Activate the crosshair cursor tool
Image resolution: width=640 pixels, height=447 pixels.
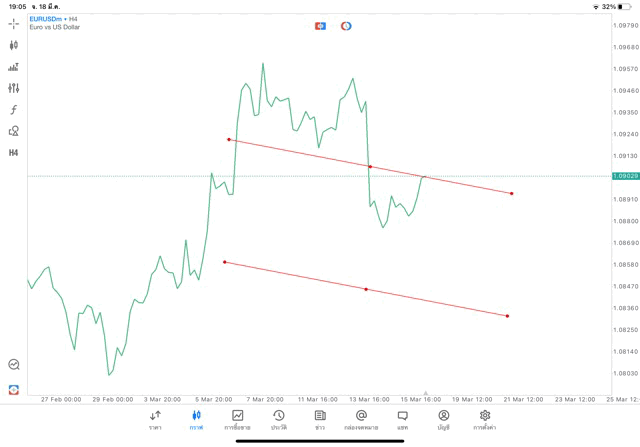coord(14,23)
